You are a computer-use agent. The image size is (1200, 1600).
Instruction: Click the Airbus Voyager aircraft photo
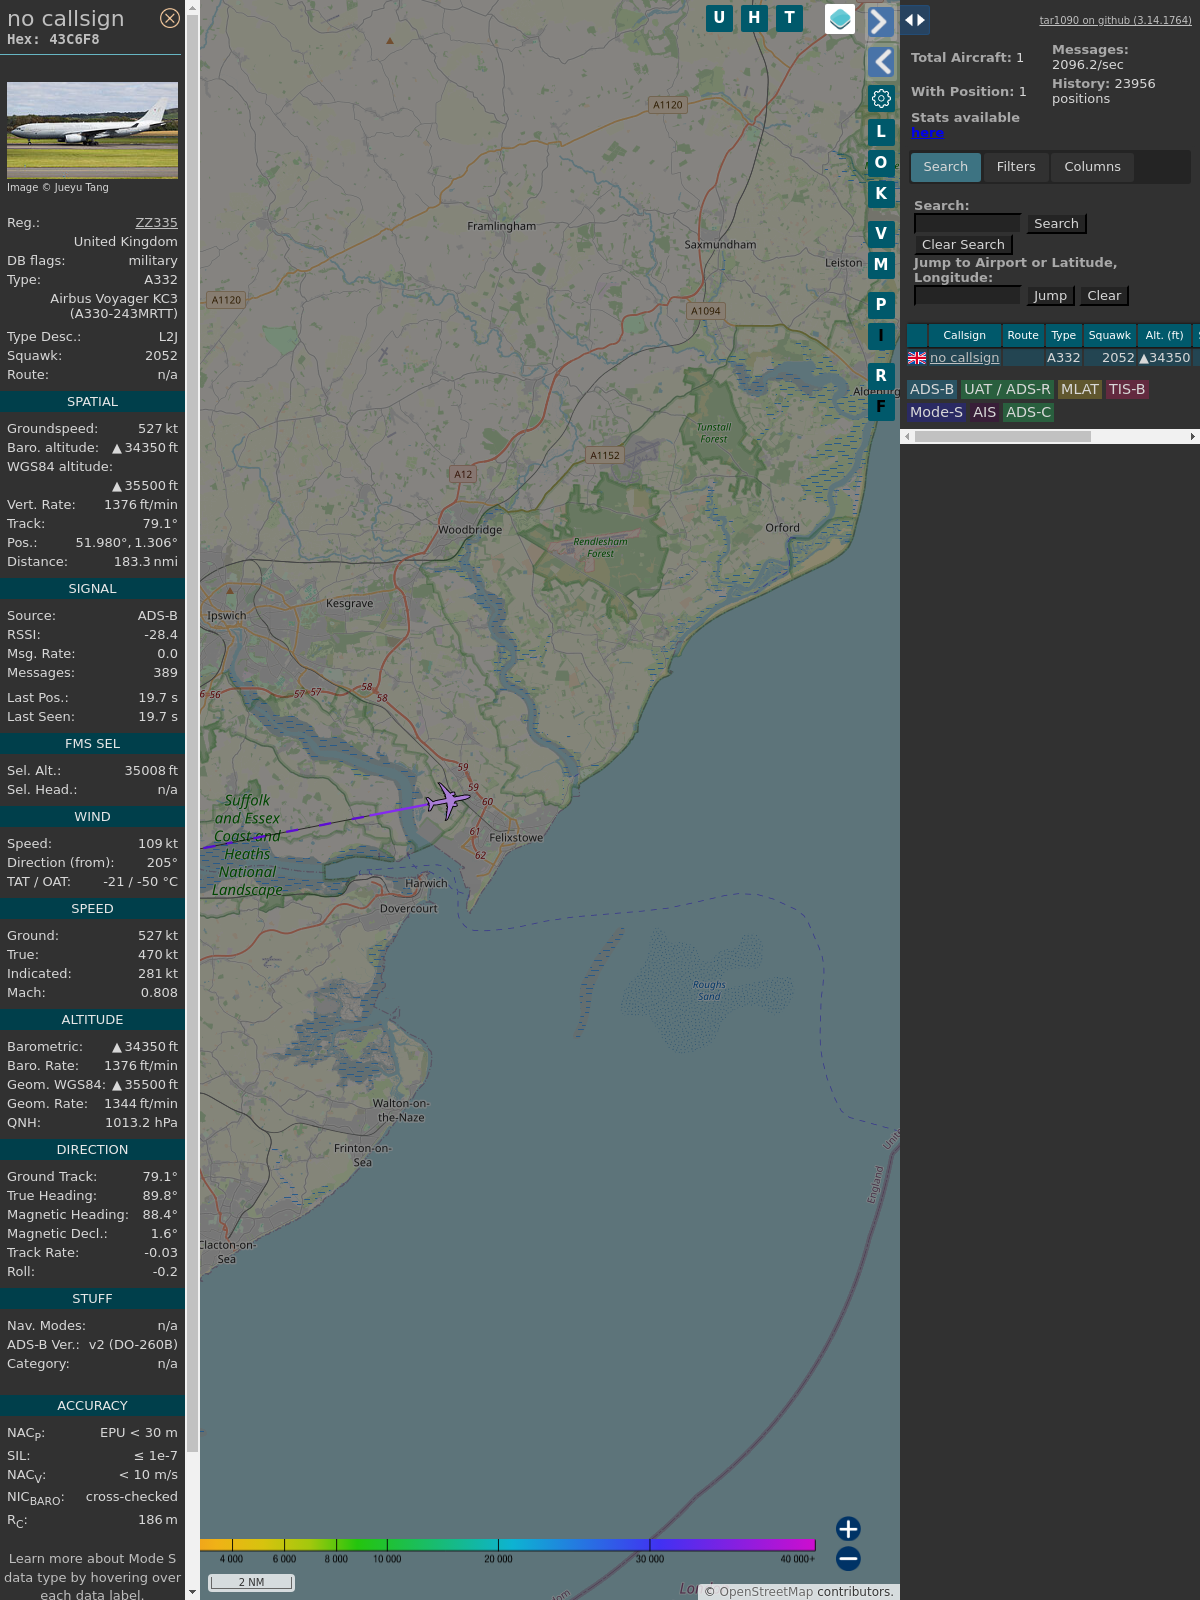92,130
